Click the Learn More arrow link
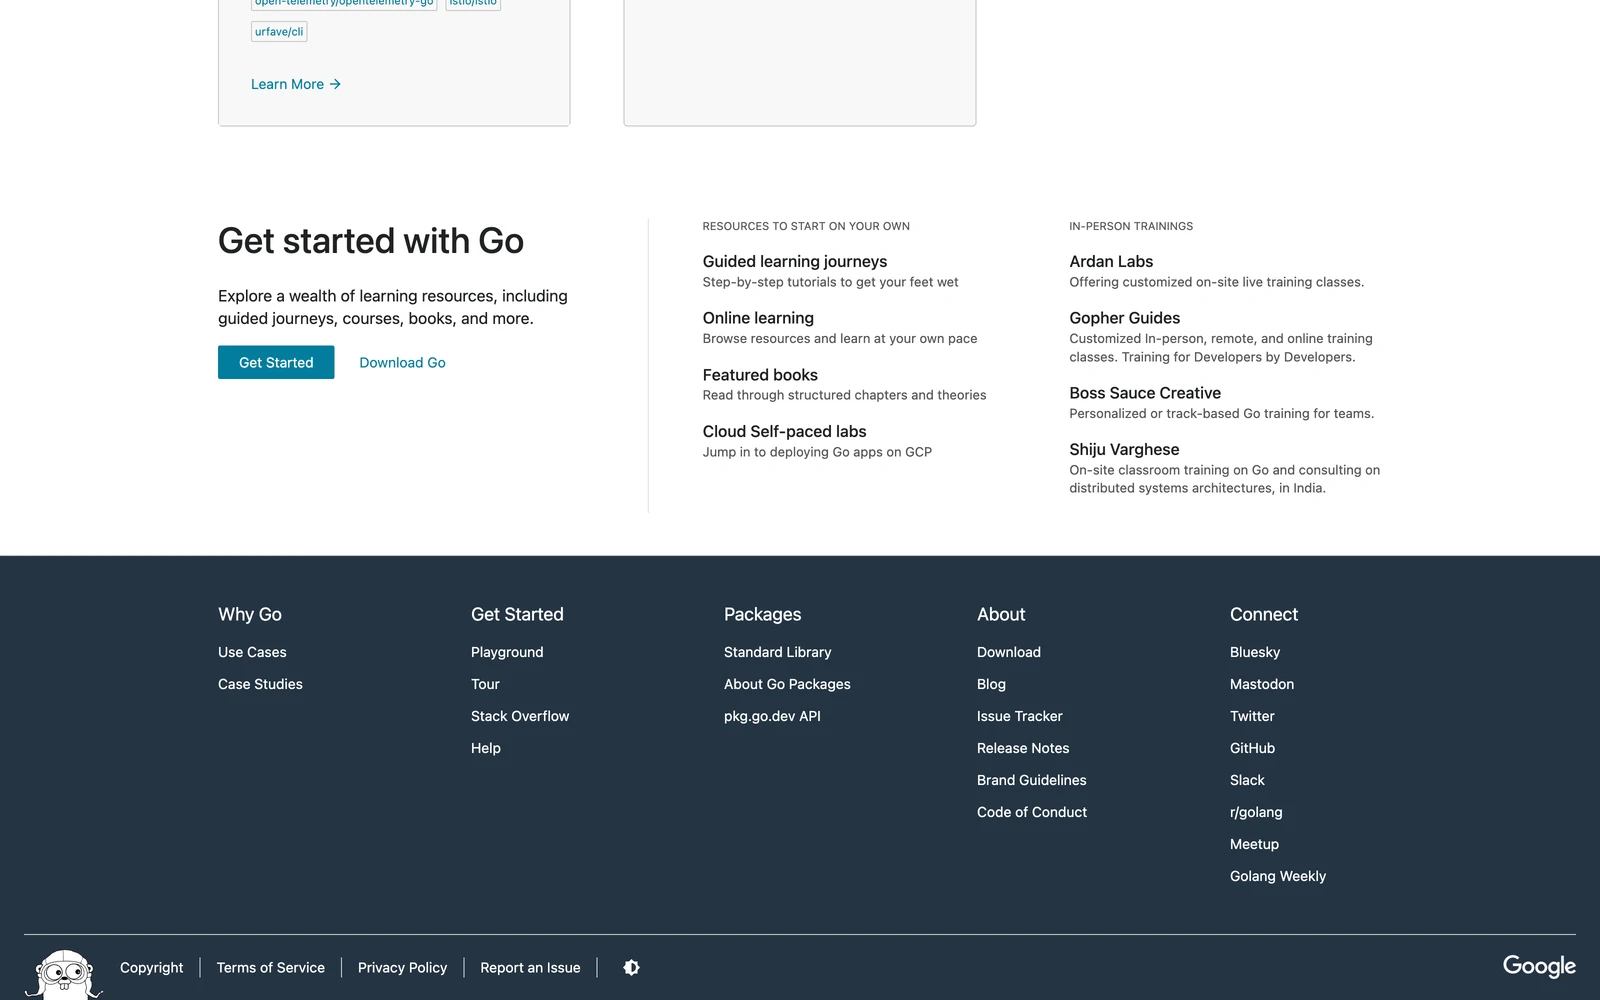 [296, 84]
